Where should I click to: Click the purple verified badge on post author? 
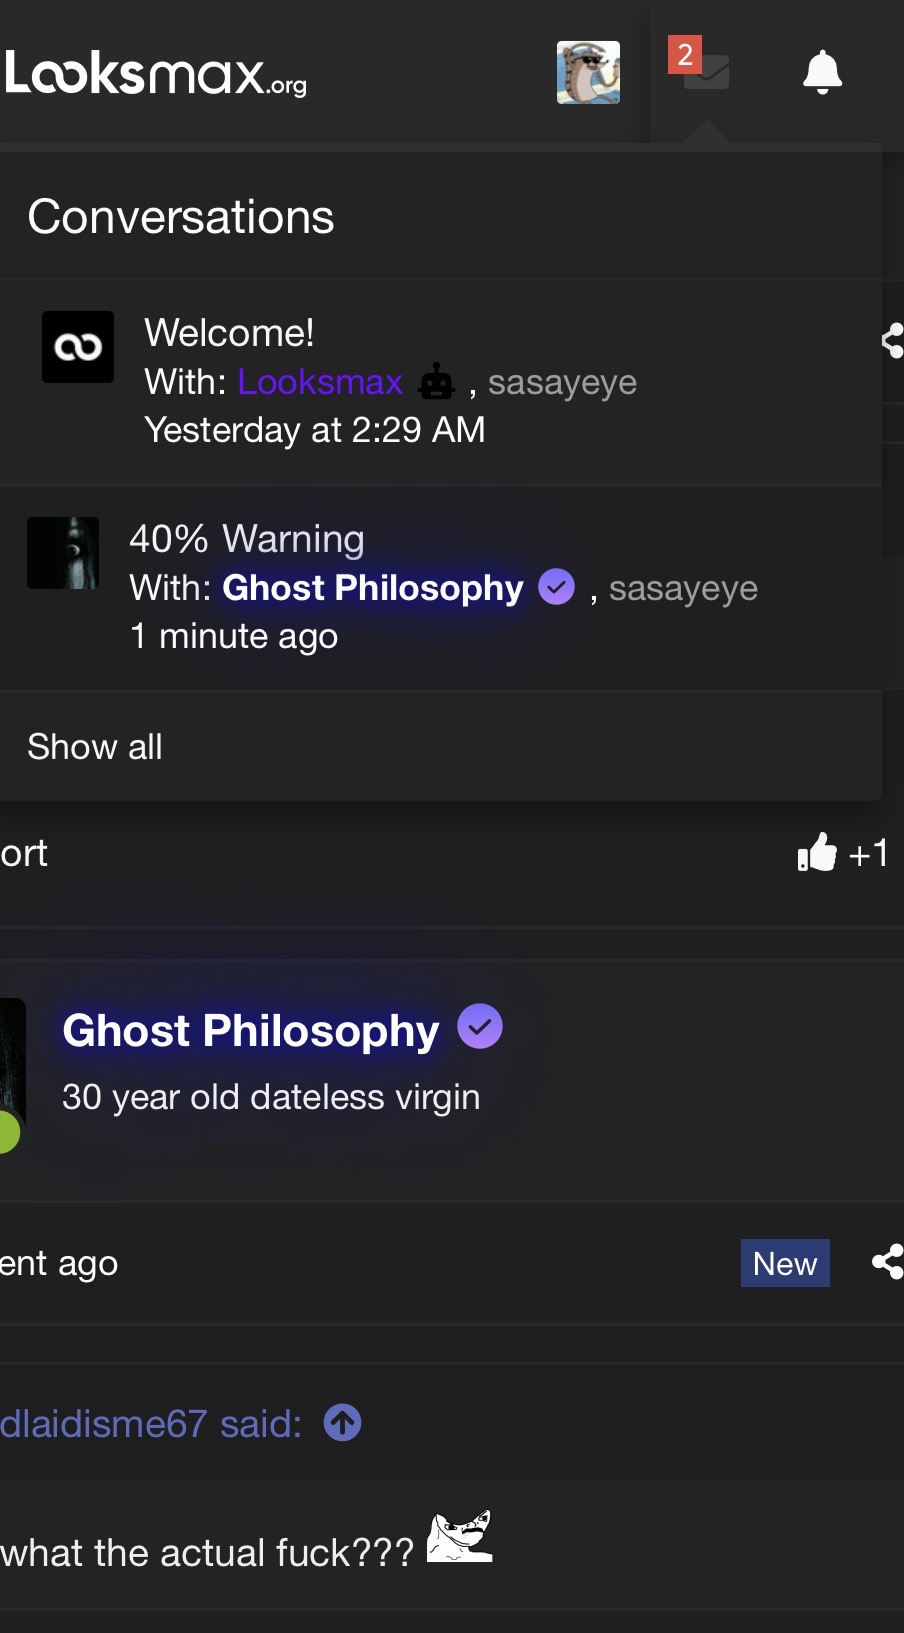pyautogui.click(x=480, y=1027)
